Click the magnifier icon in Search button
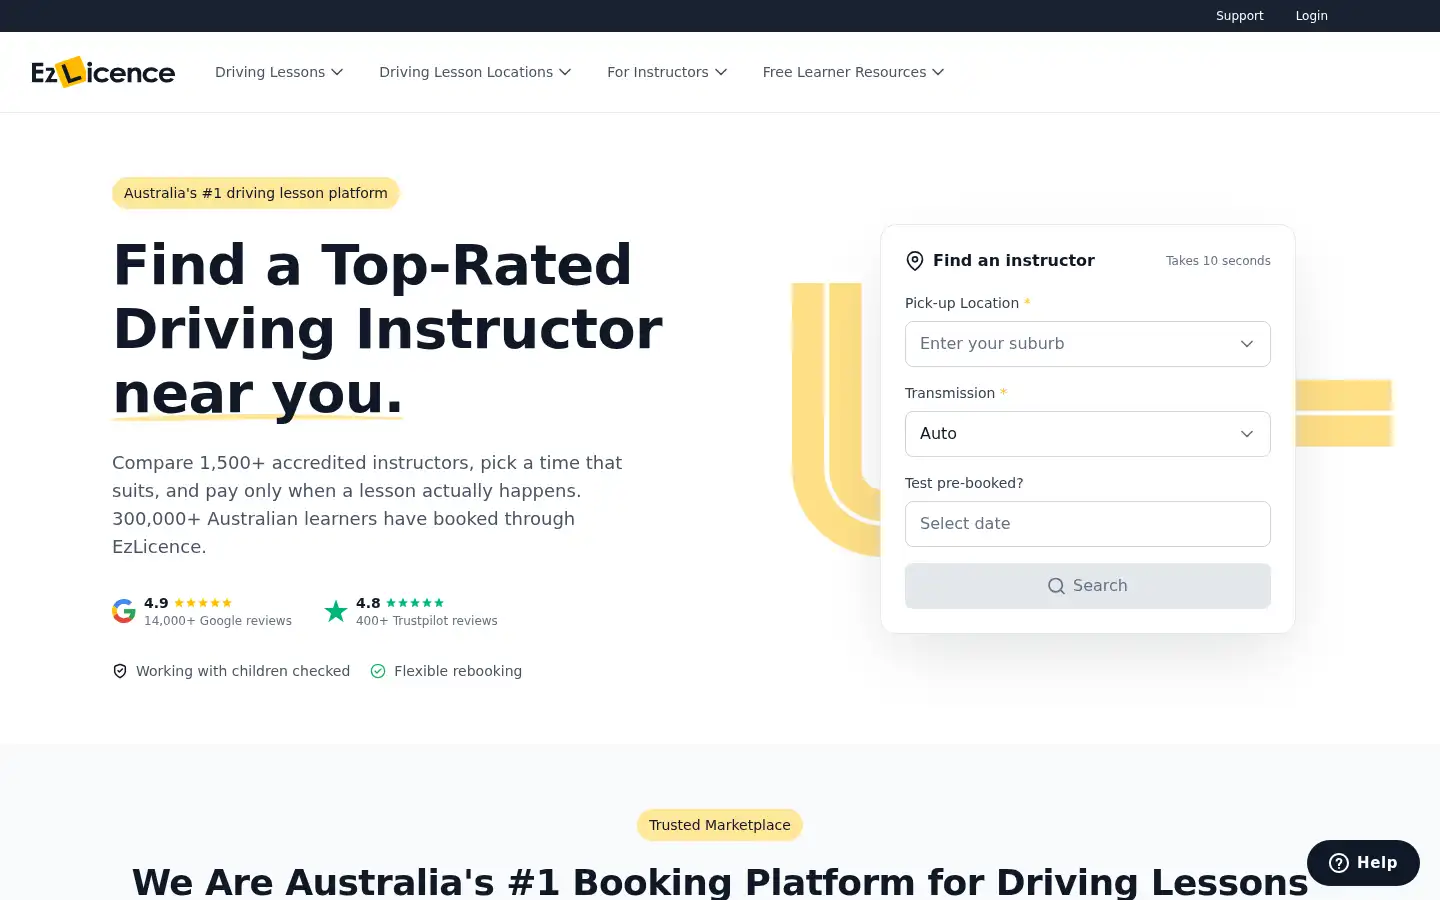 click(1056, 586)
